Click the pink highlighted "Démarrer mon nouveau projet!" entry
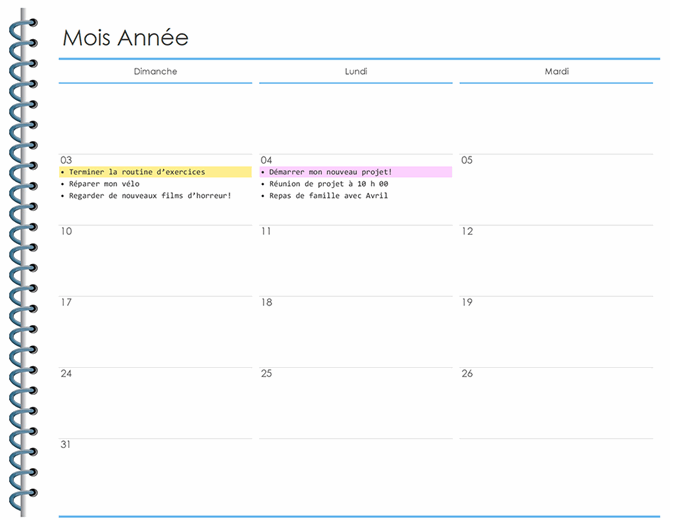The width and height of the screenshot is (675, 520). click(330, 172)
